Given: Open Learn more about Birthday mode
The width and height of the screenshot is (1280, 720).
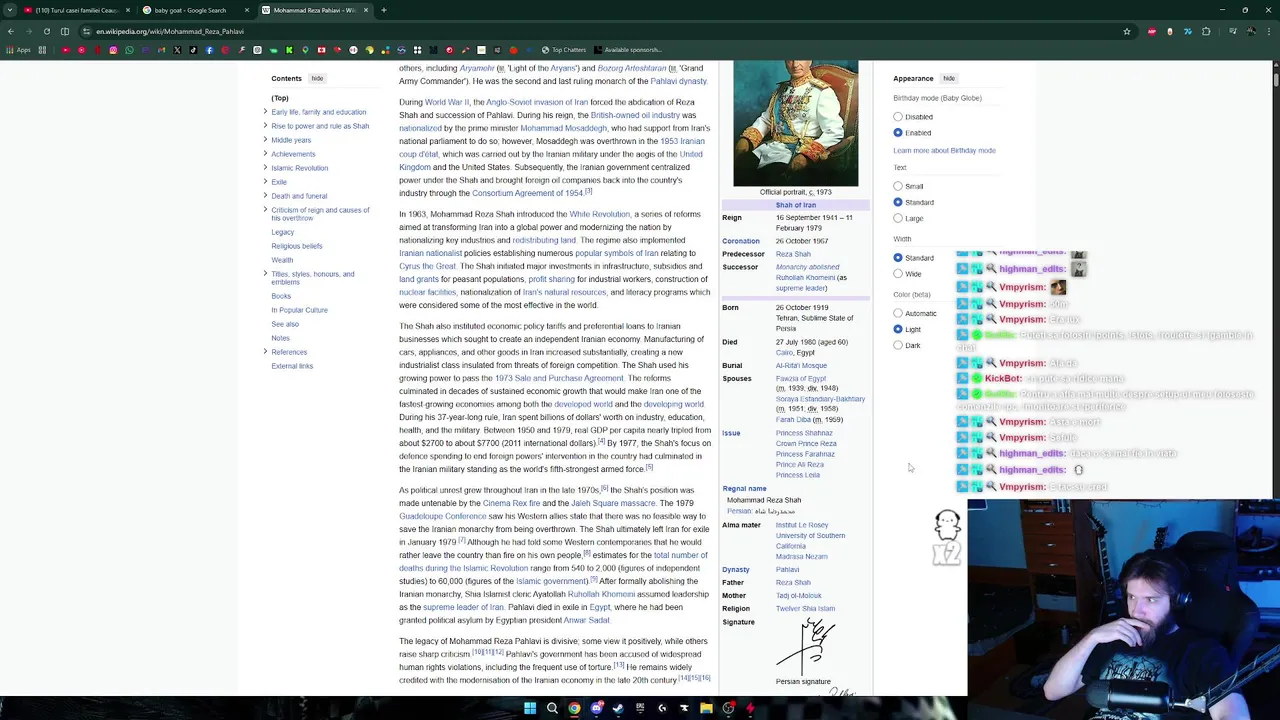Looking at the screenshot, I should point(944,150).
